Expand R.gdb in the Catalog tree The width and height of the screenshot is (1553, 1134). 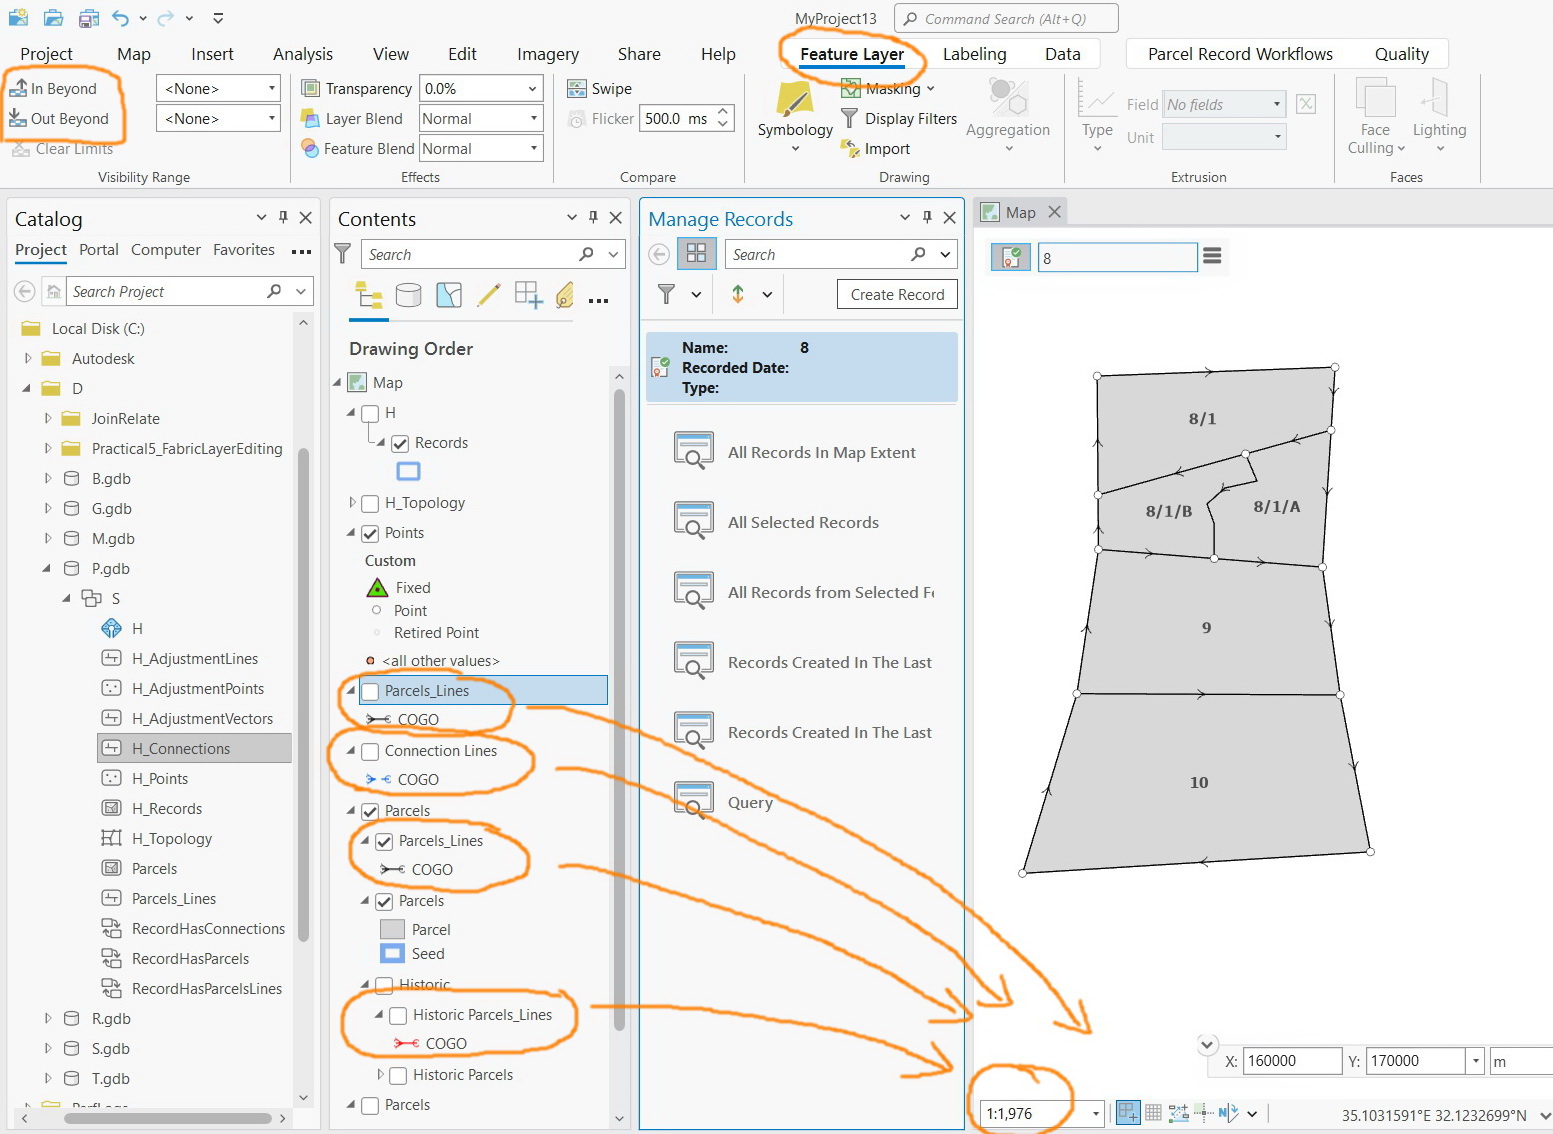tap(46, 1018)
